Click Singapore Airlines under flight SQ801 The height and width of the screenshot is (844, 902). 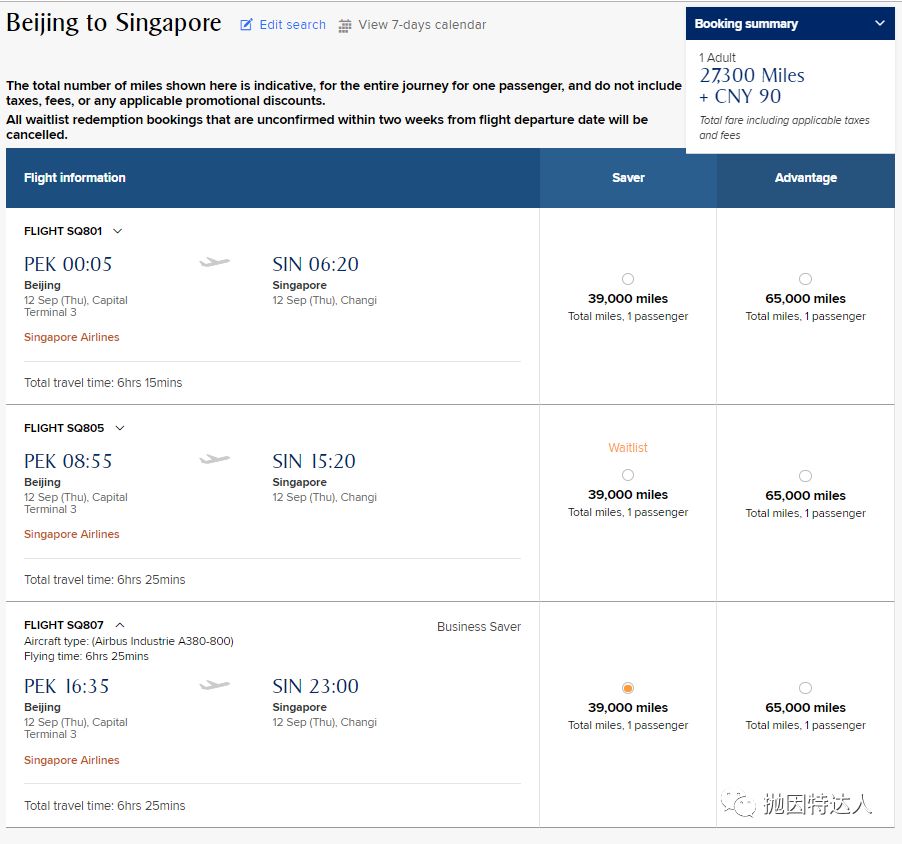pos(72,337)
